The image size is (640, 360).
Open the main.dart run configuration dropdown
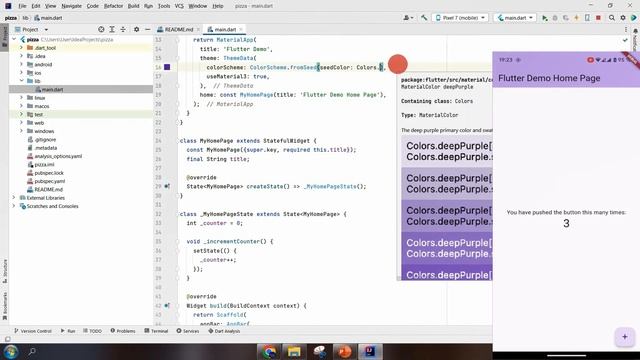[x=515, y=18]
